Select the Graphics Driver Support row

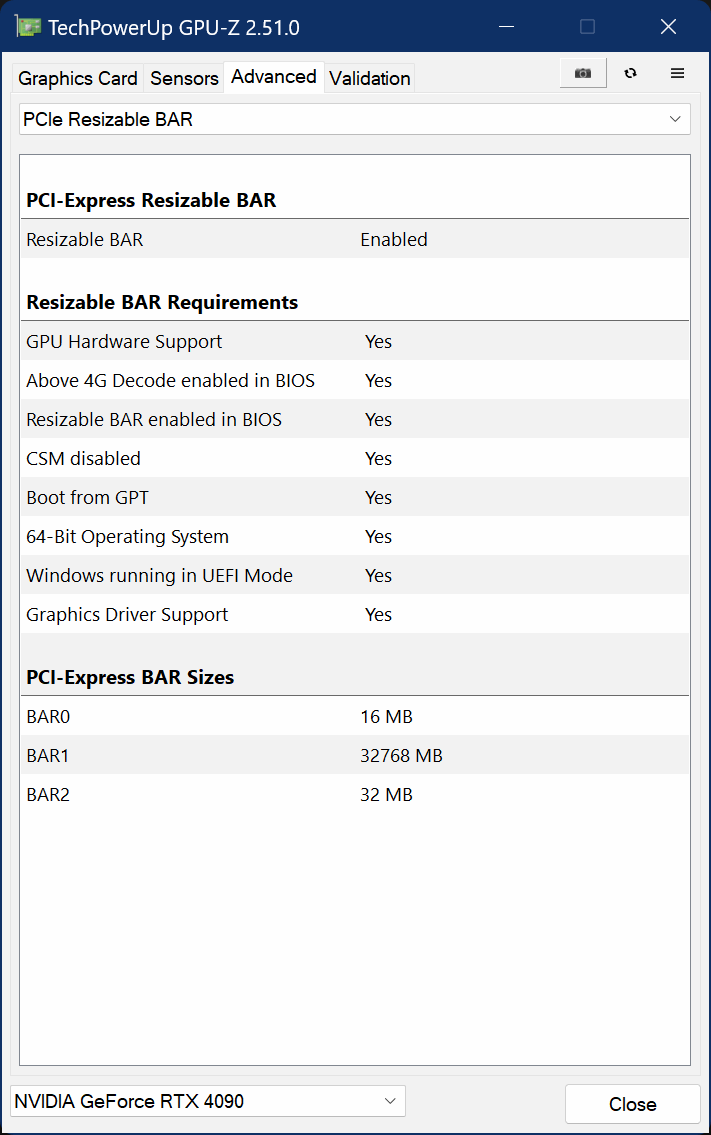354,615
